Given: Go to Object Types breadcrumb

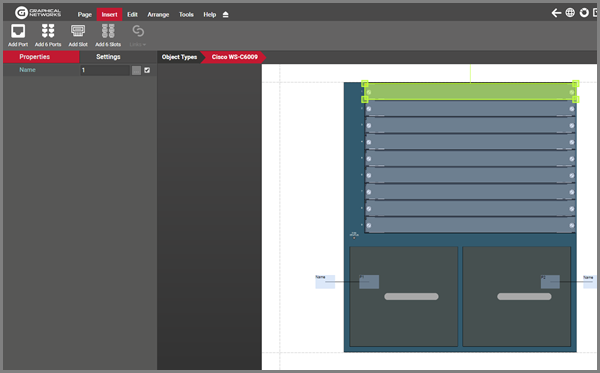Looking at the screenshot, I should pos(179,57).
